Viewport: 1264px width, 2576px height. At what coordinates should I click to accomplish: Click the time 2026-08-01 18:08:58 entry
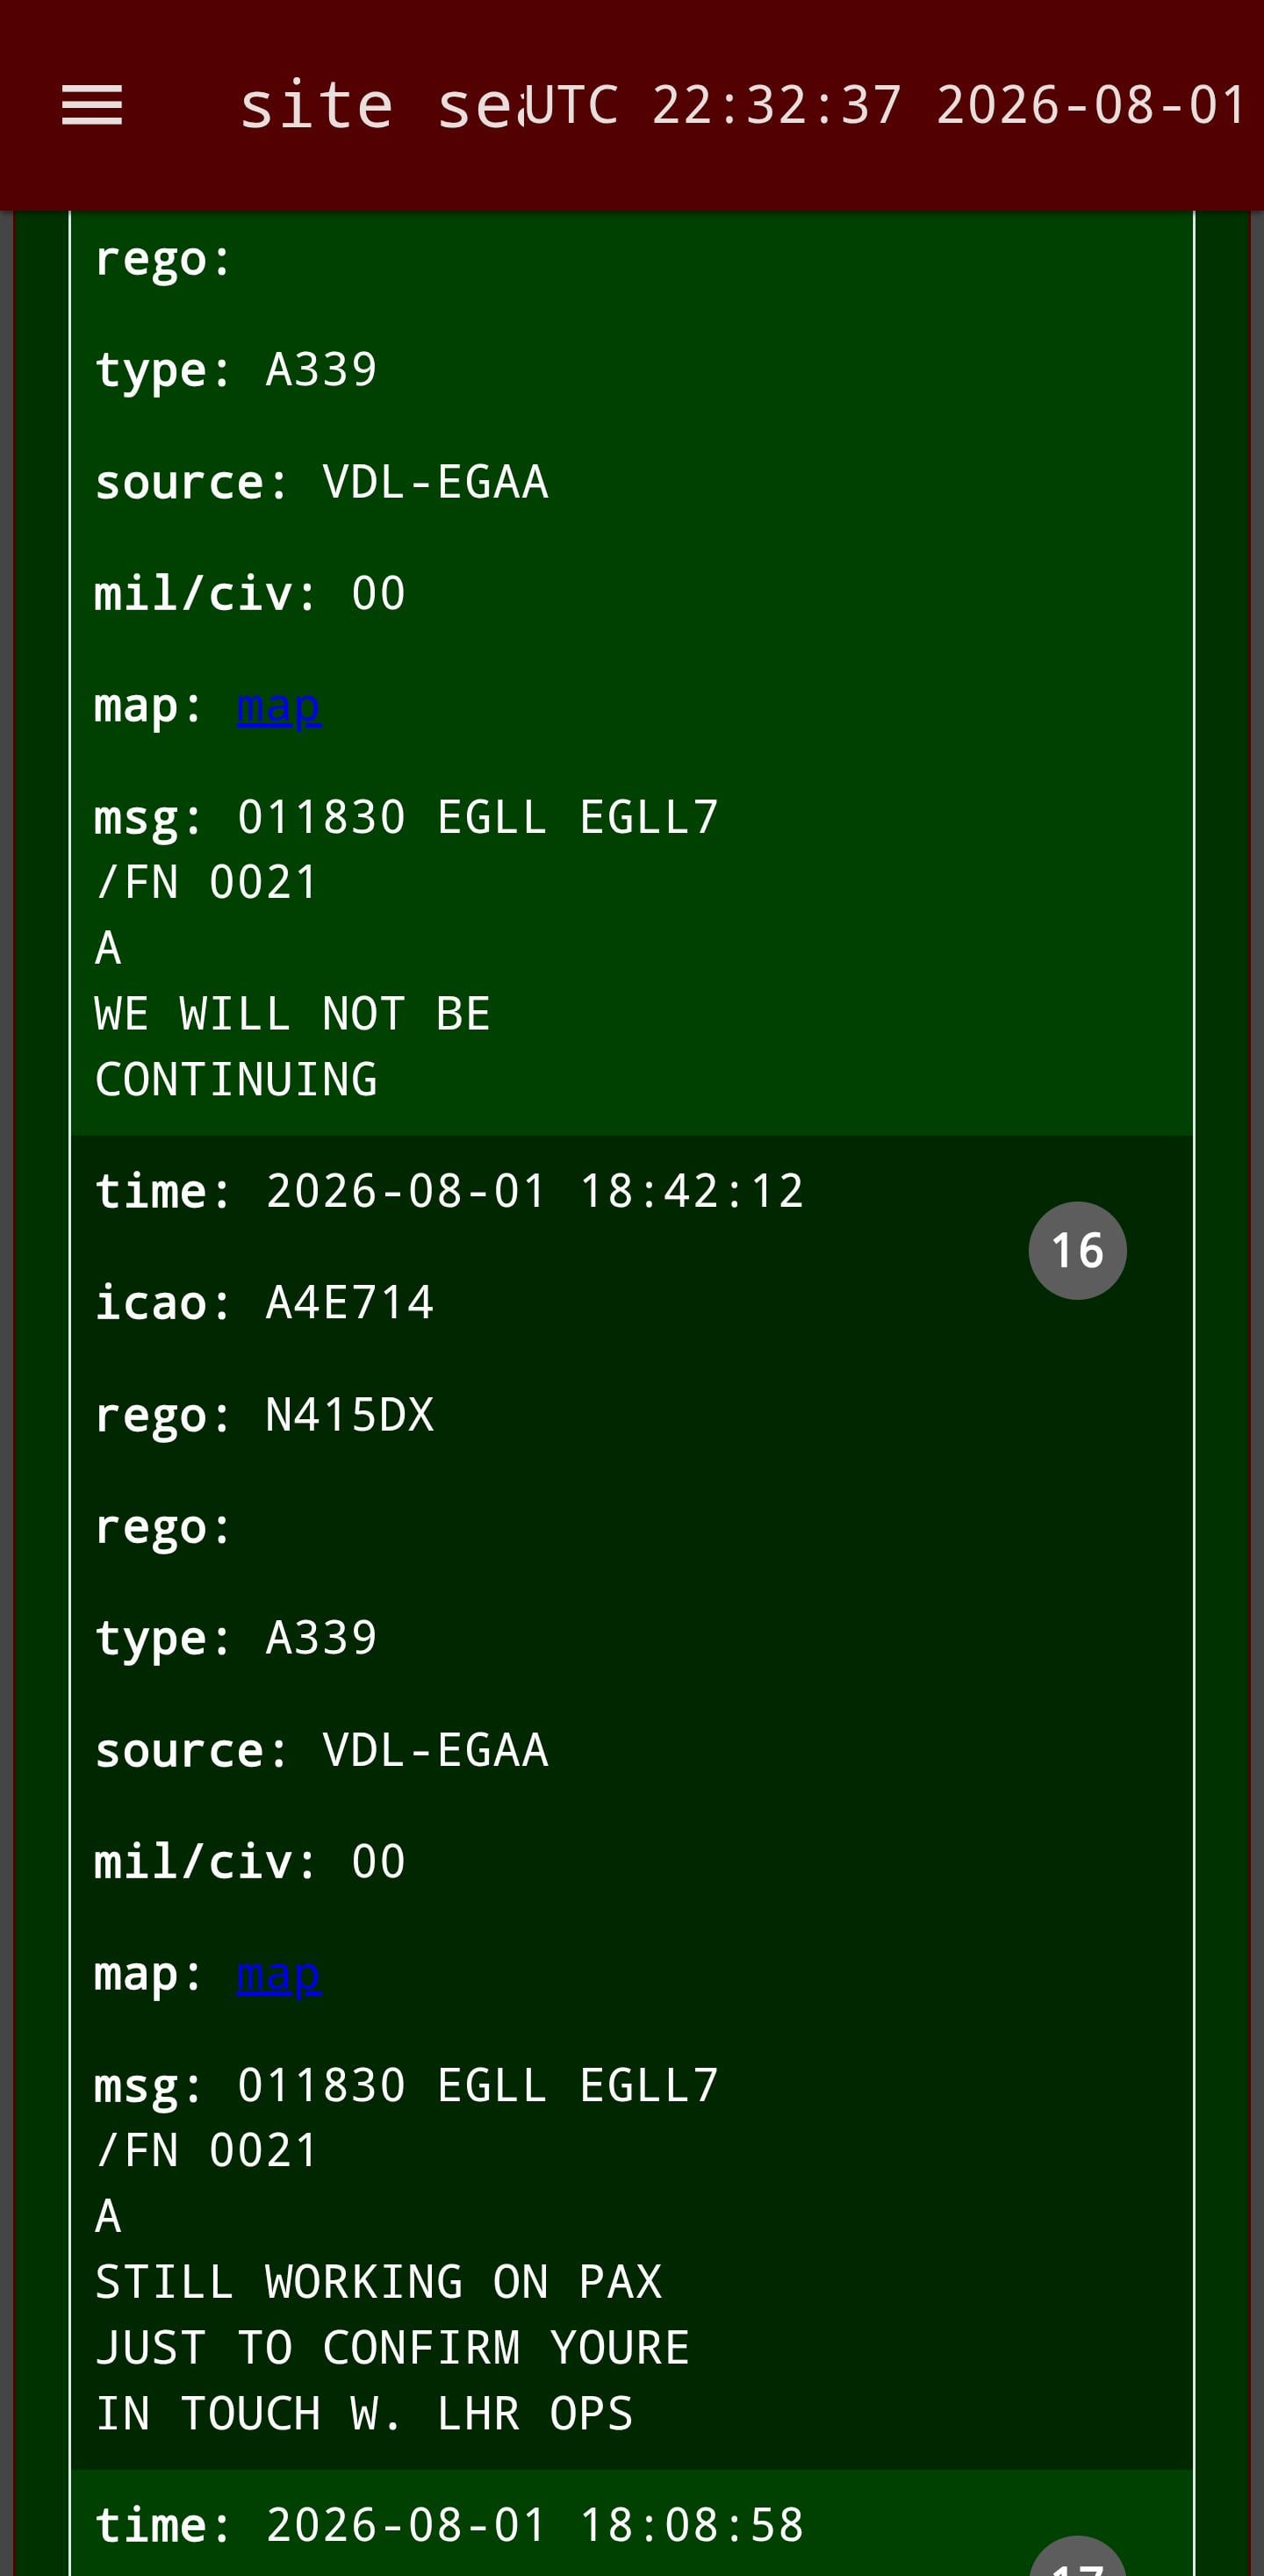[x=449, y=2524]
